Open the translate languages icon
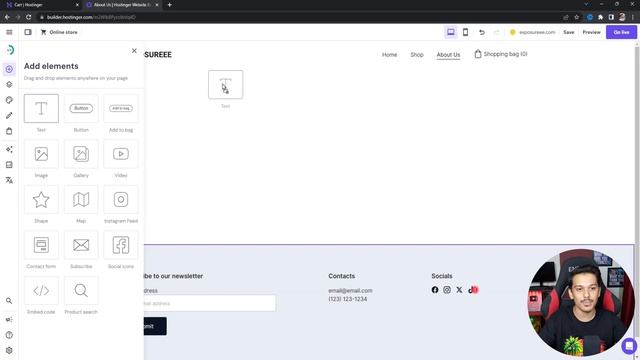 [x=9, y=180]
